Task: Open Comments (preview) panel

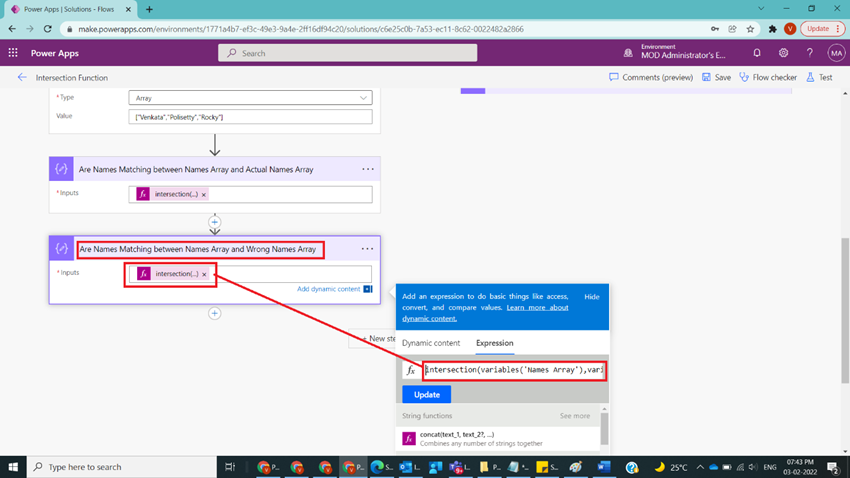Action: click(x=651, y=77)
